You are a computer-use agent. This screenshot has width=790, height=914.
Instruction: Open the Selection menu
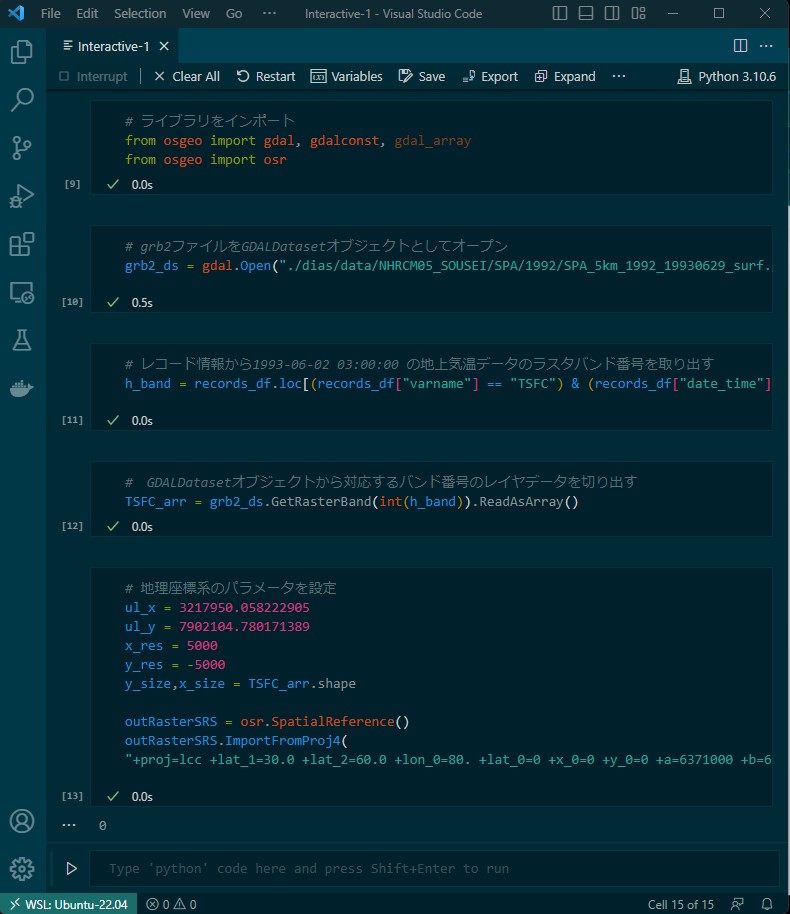(140, 13)
